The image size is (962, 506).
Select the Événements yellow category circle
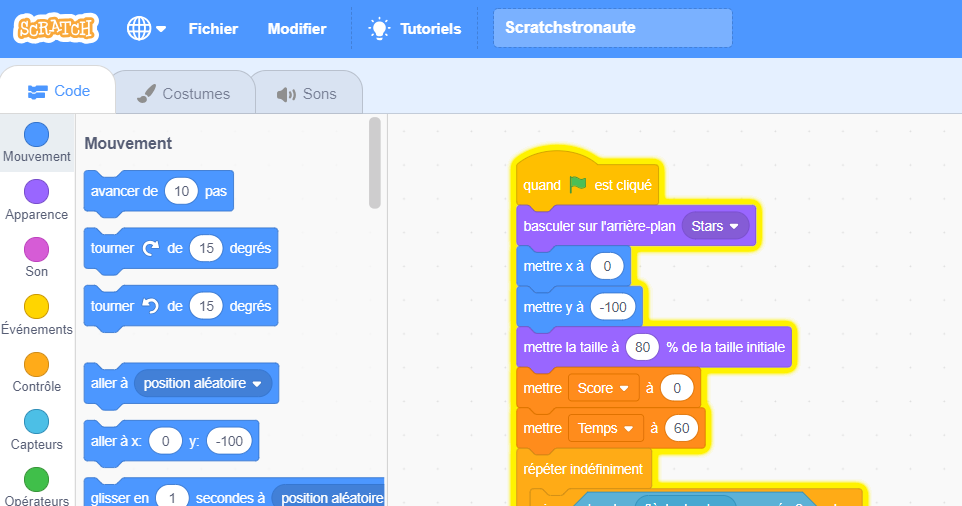[x=36, y=307]
